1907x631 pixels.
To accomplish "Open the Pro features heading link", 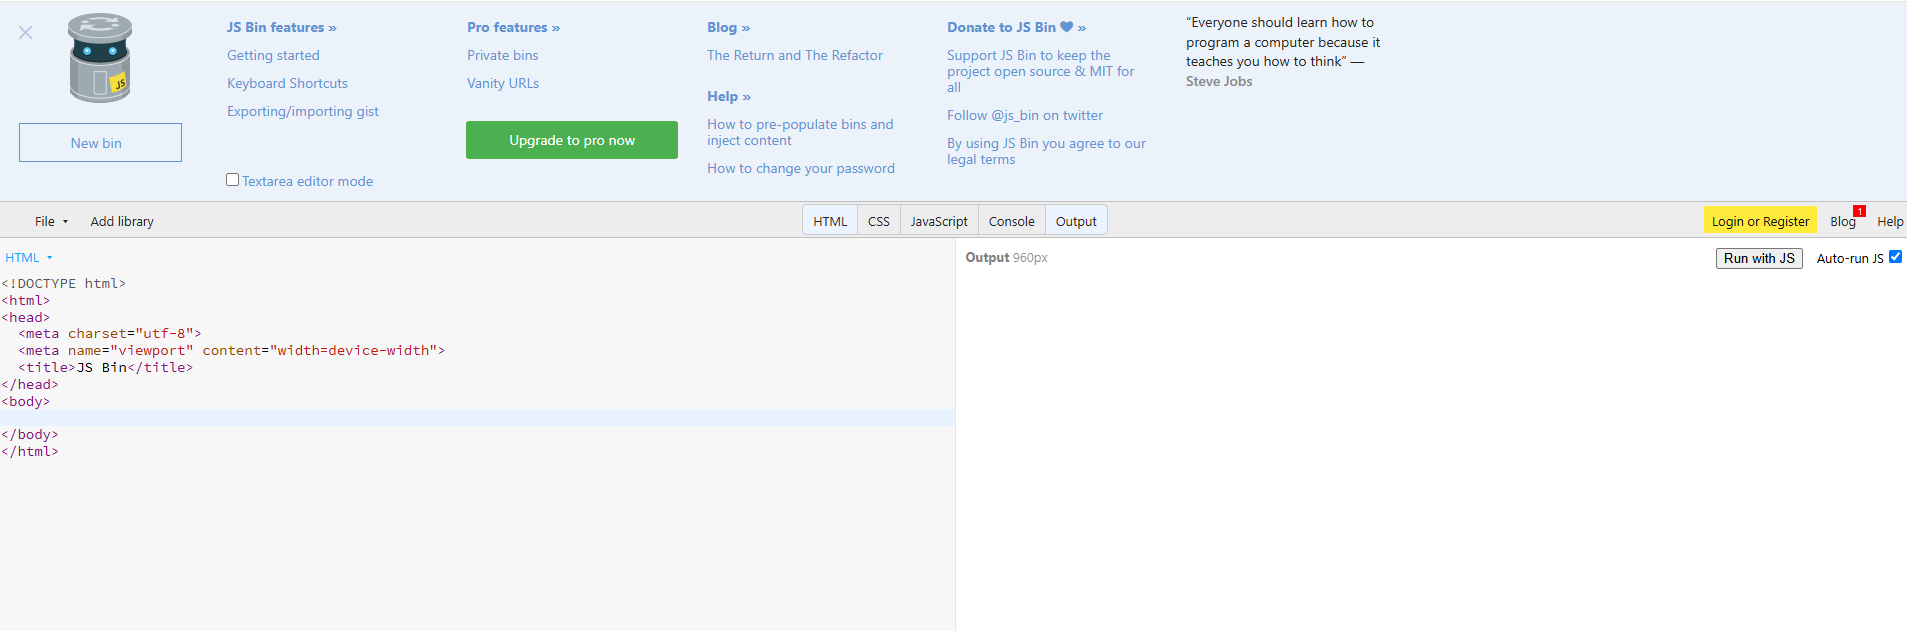I will pos(513,27).
